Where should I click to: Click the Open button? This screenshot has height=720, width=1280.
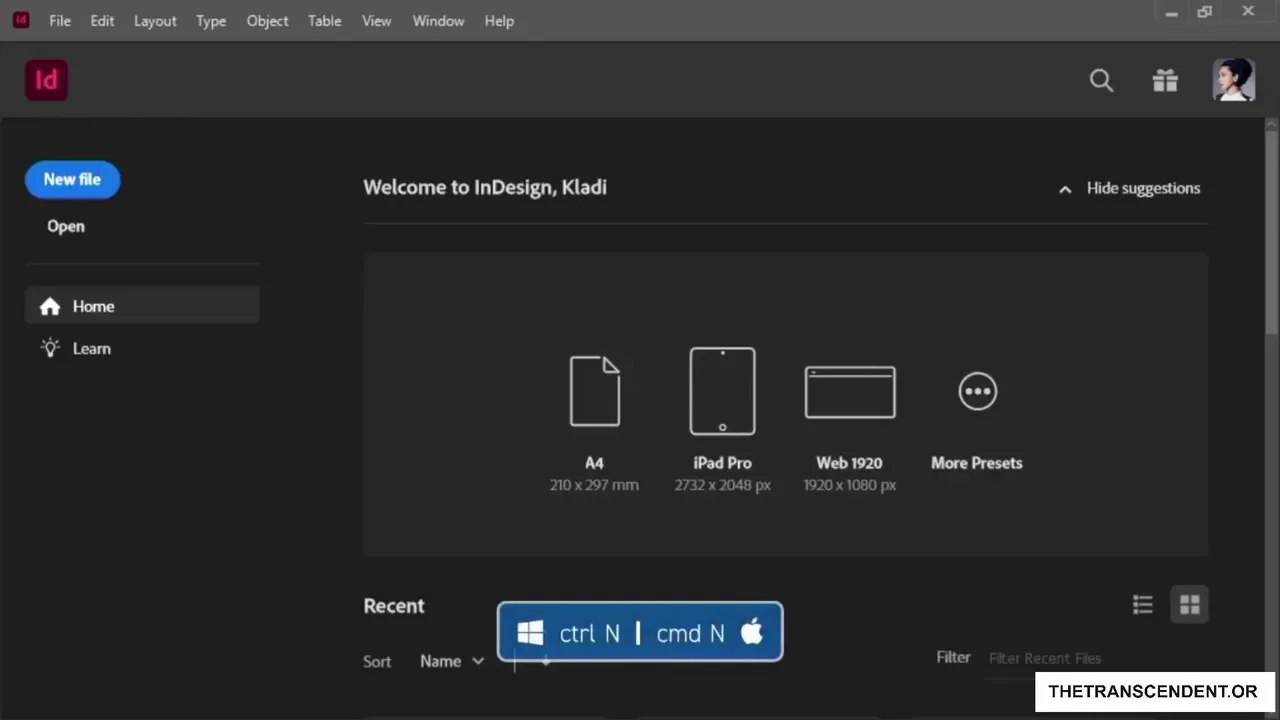(x=66, y=226)
